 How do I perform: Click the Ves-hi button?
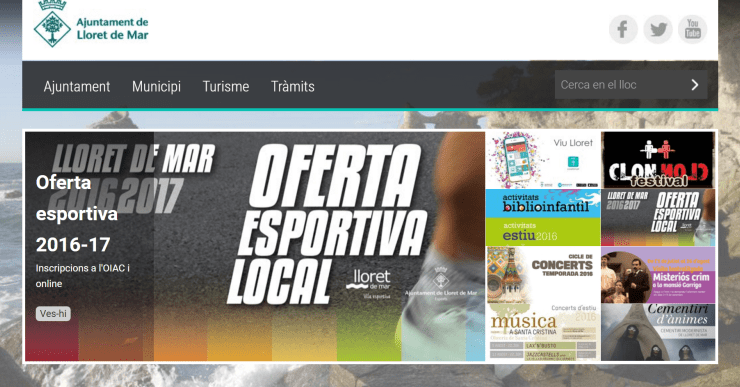pyautogui.click(x=53, y=313)
